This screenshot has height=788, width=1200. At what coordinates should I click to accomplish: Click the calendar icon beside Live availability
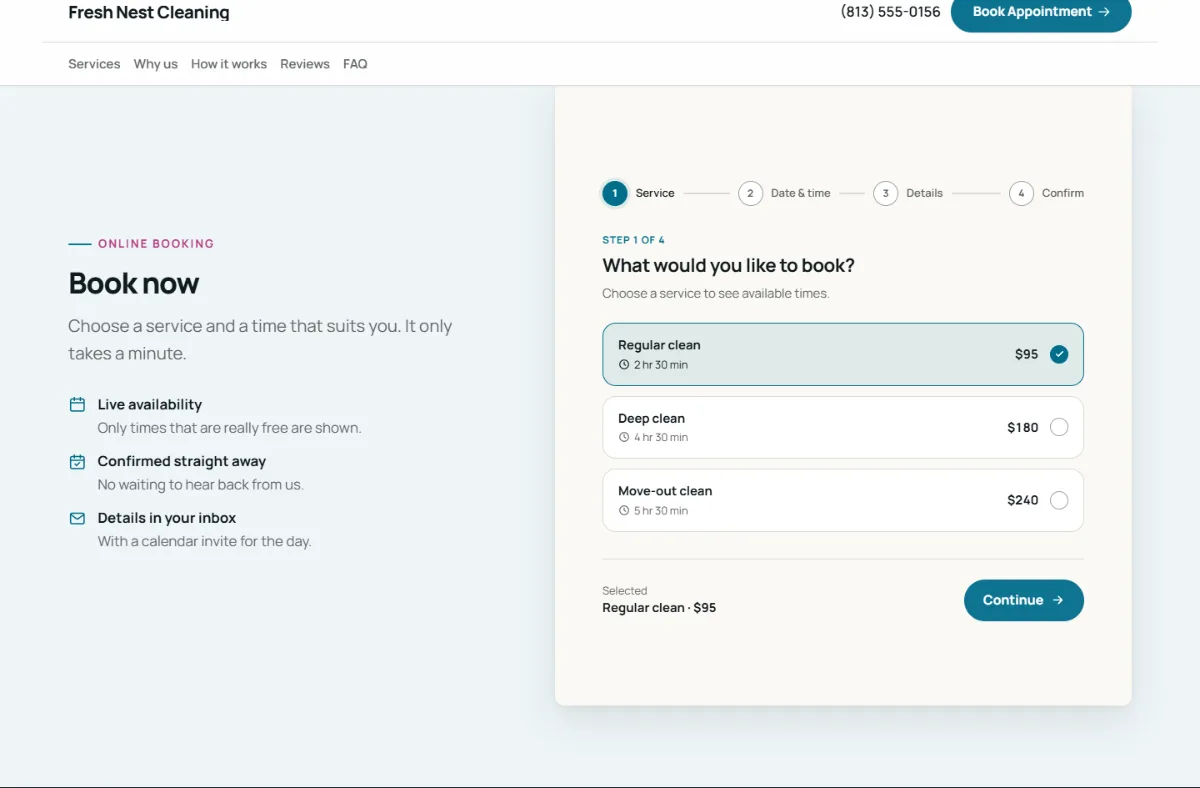[x=77, y=405]
